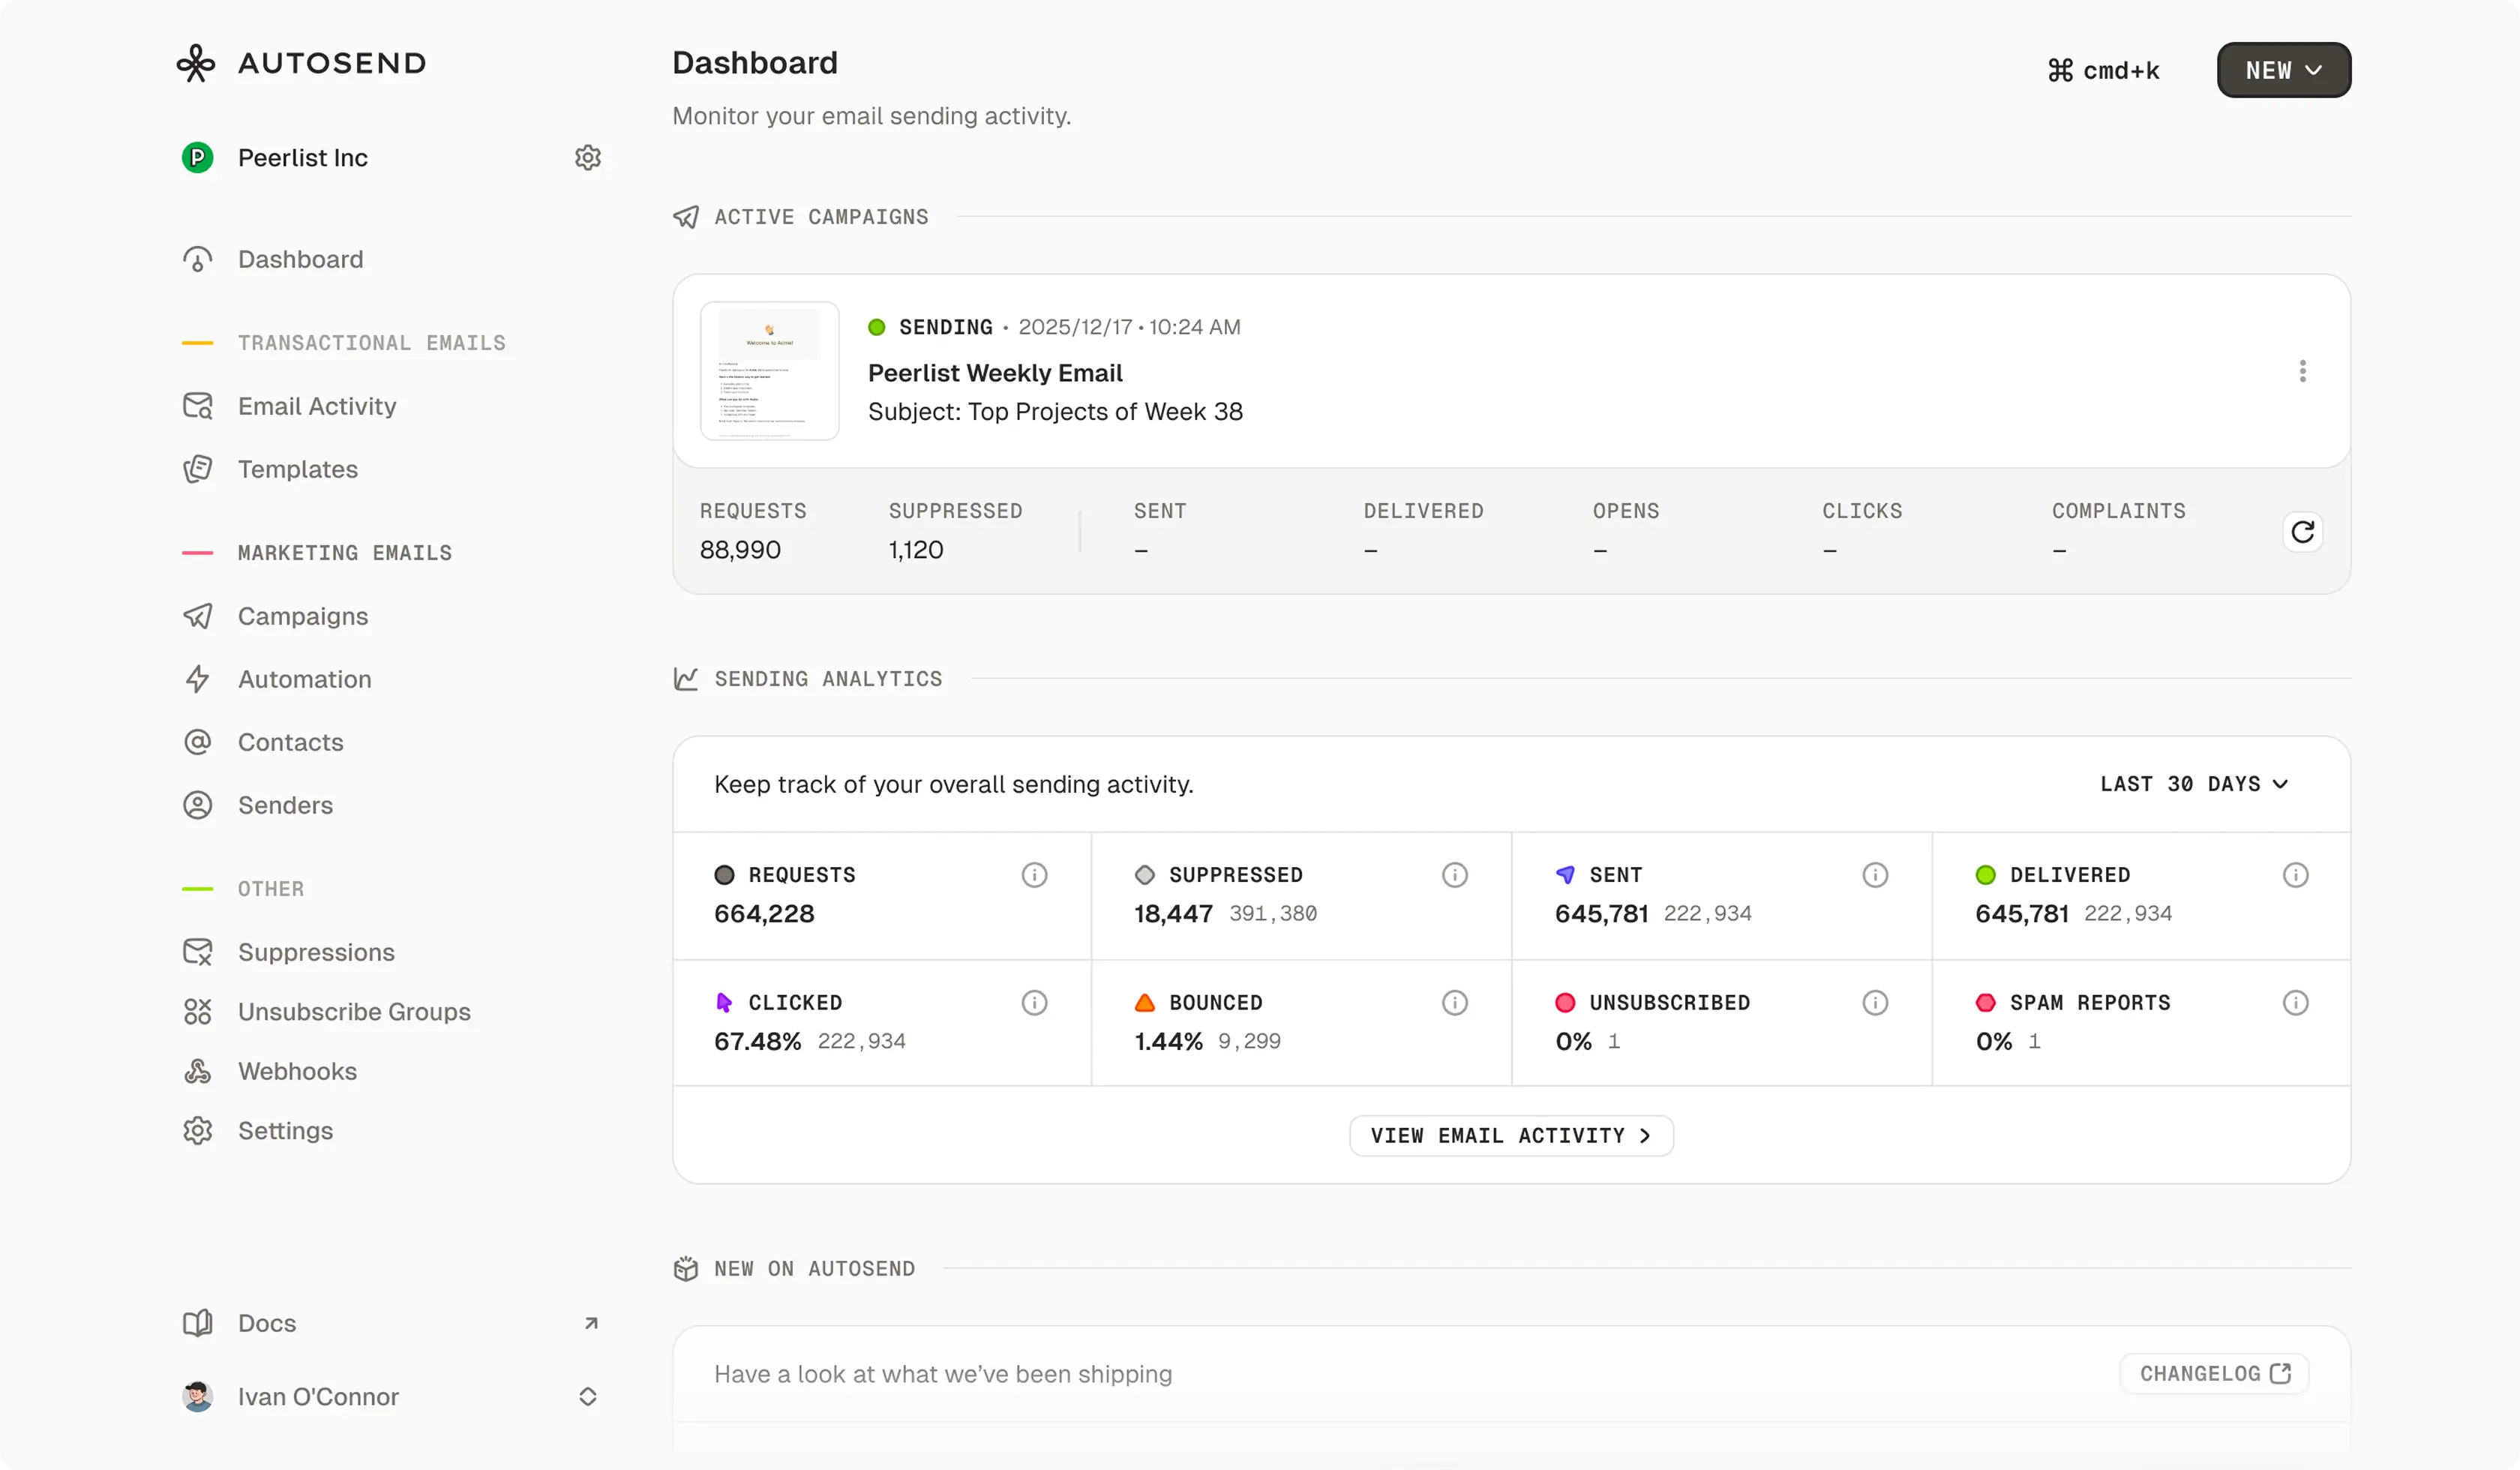Show info about the Bounced rate
Viewport: 2520px width, 1470px height.
pyautogui.click(x=1454, y=1003)
